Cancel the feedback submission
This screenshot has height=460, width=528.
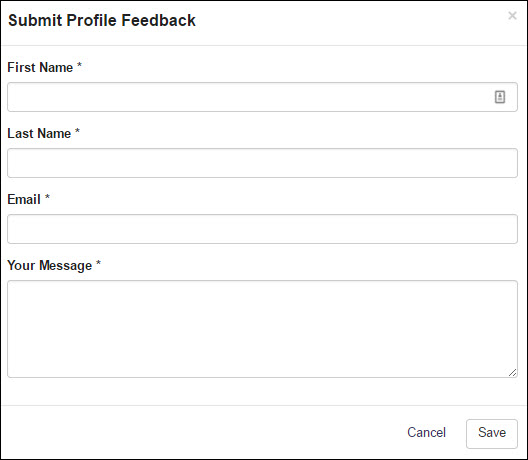tap(426, 432)
